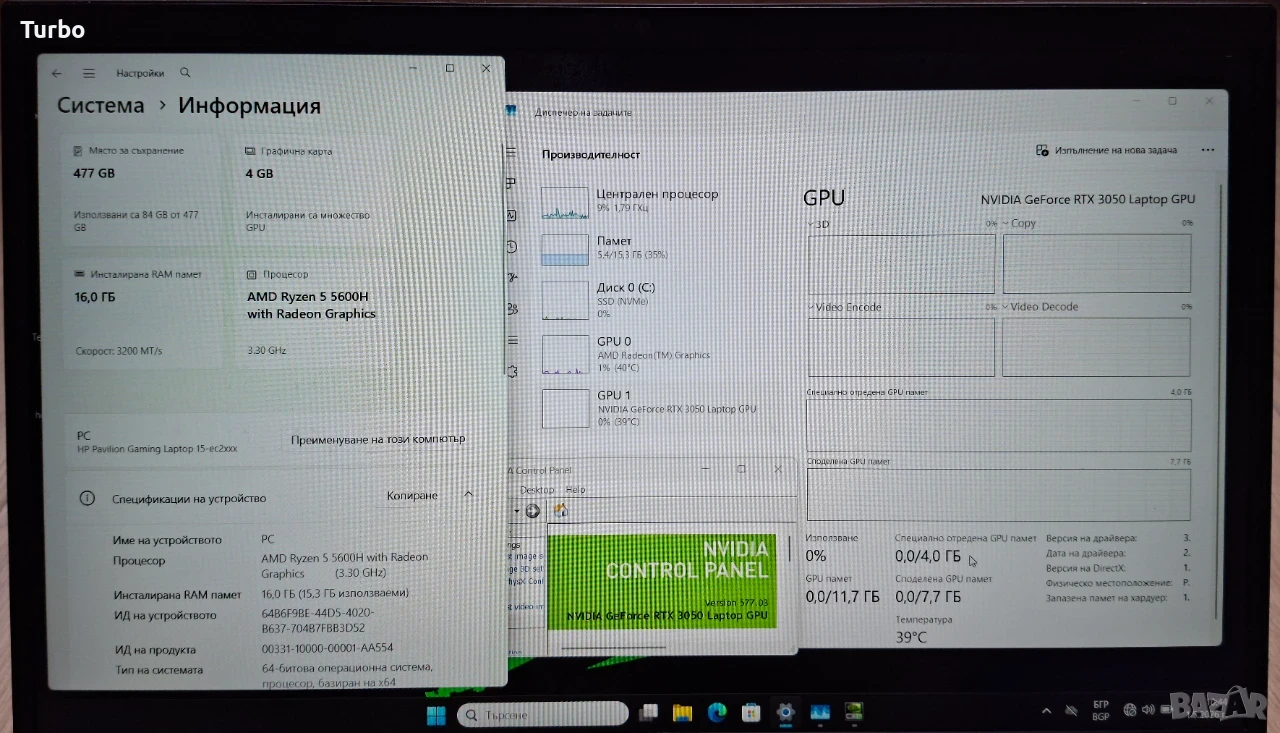Screen dimensions: 1280x733
Task: Open Task View from the taskbar
Action: click(x=649, y=713)
